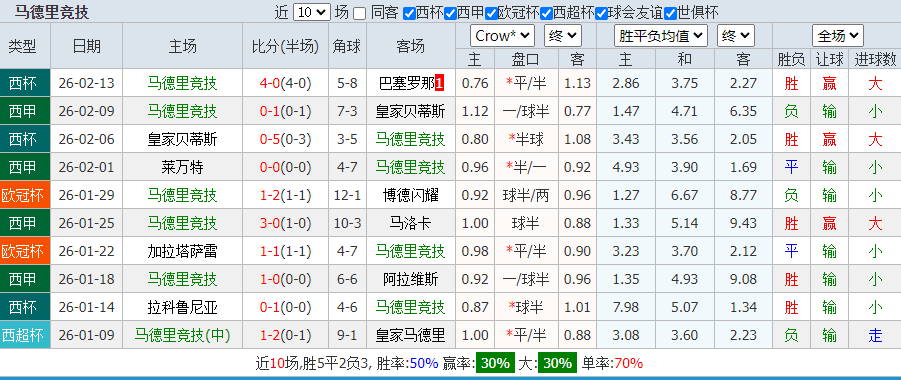Open 马德里竞技(中) home team link
The height and width of the screenshot is (380, 901).
click(182, 335)
